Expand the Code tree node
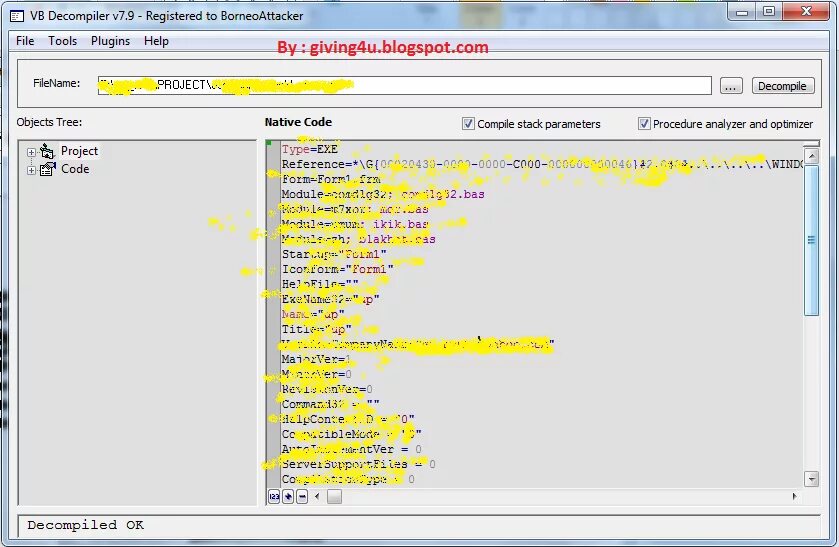 [32, 170]
